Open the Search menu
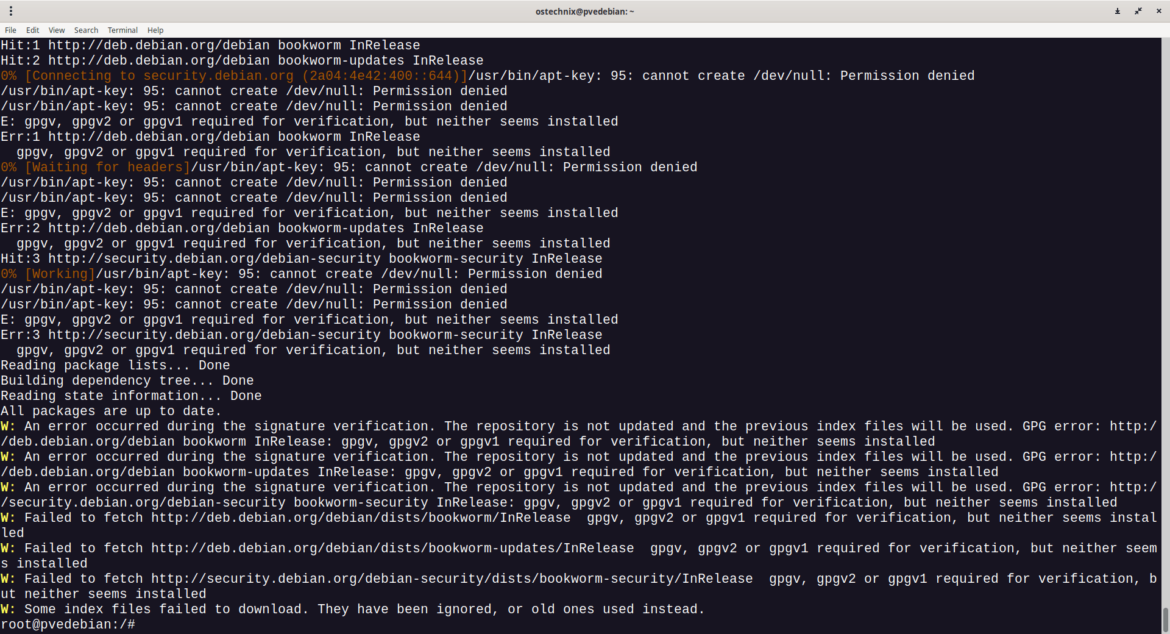The width and height of the screenshot is (1170, 634). [85, 29]
